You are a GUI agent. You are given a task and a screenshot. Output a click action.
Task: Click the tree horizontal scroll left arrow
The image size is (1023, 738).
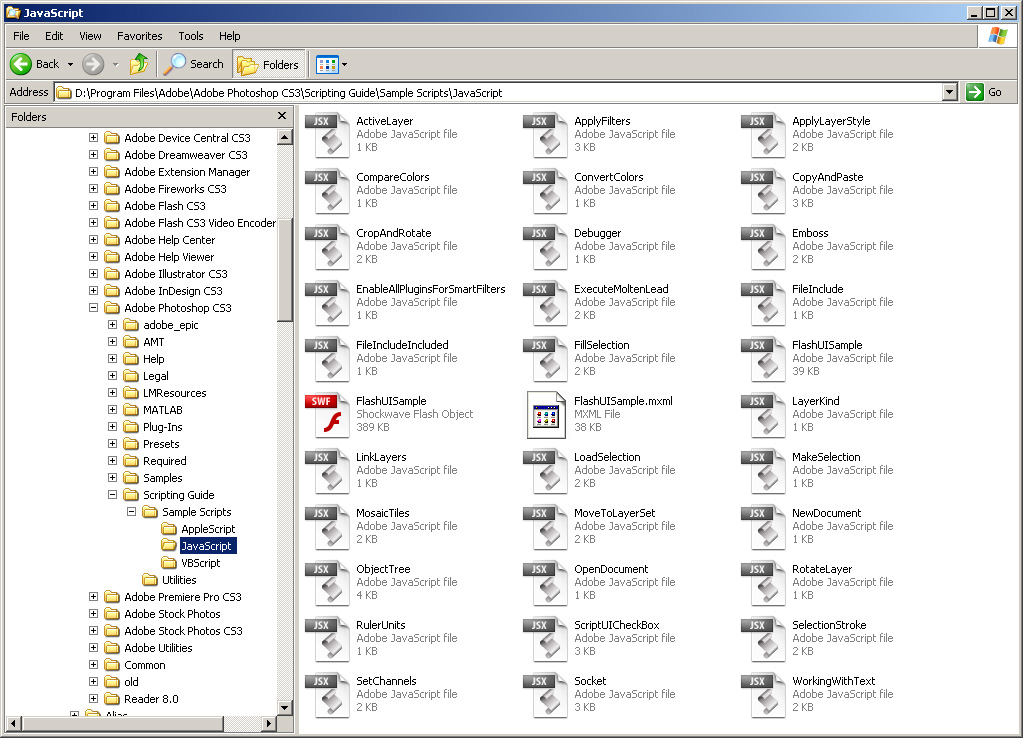click(13, 723)
